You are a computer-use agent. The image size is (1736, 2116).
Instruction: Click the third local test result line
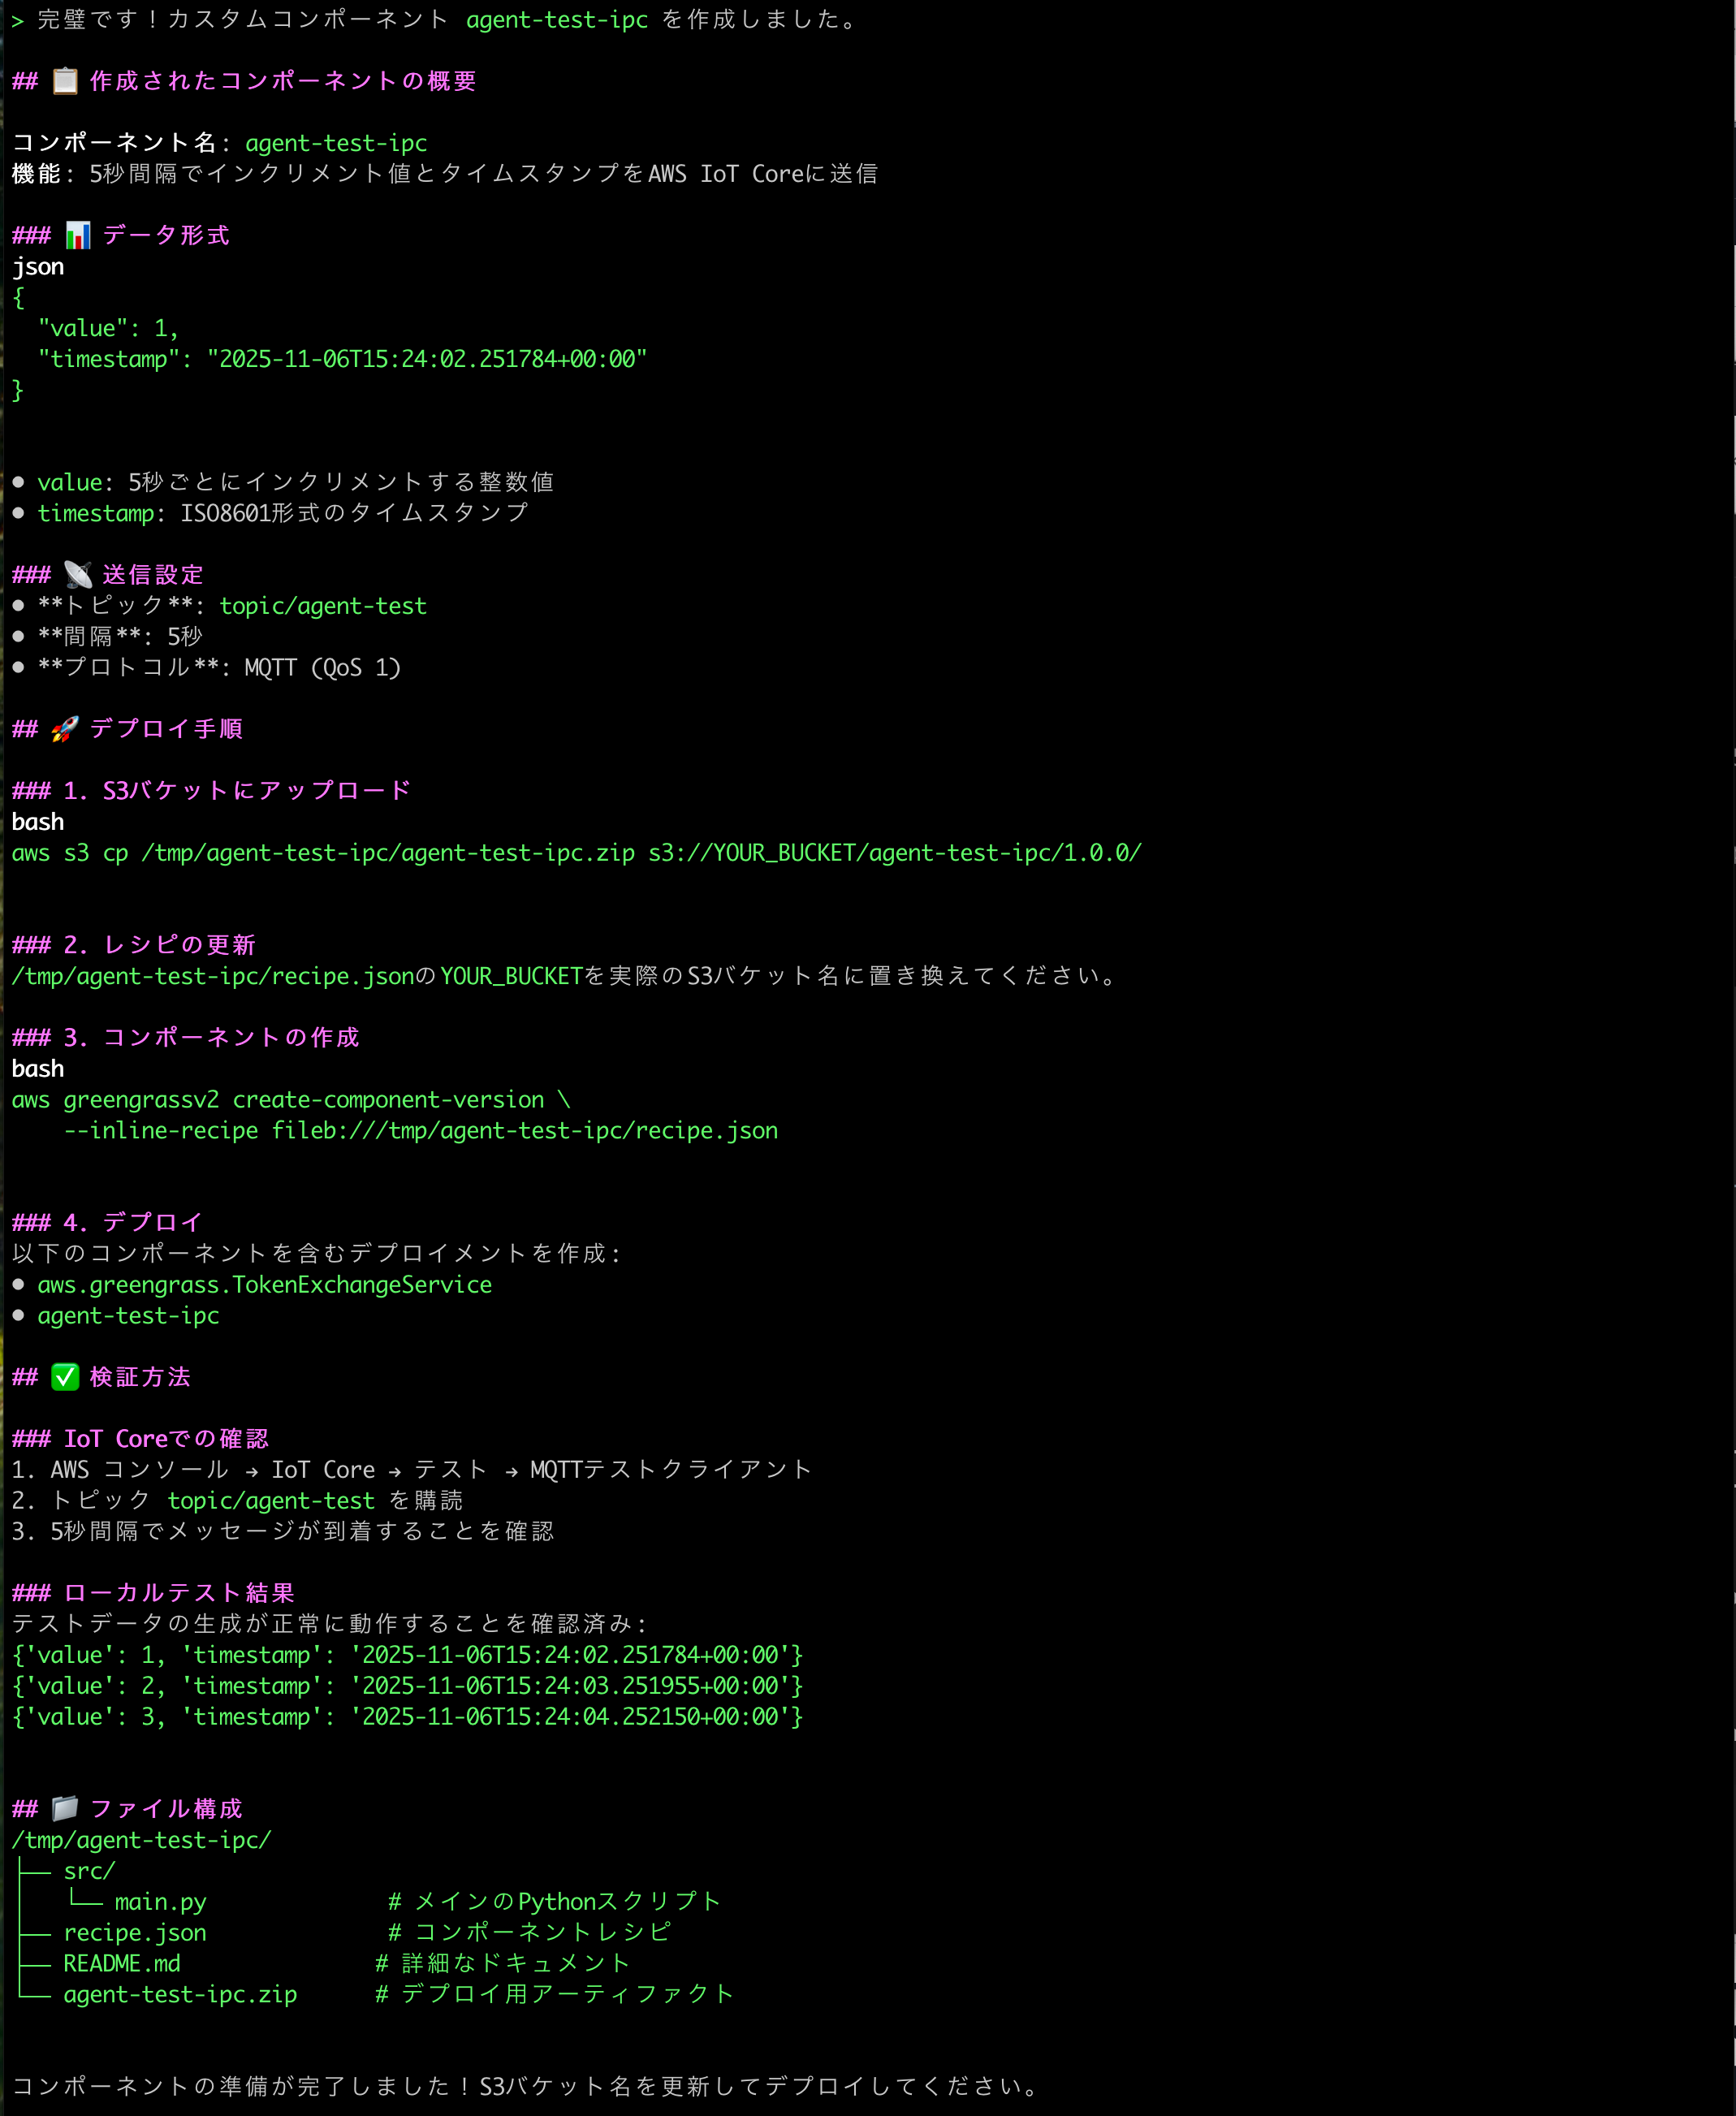coord(407,1717)
